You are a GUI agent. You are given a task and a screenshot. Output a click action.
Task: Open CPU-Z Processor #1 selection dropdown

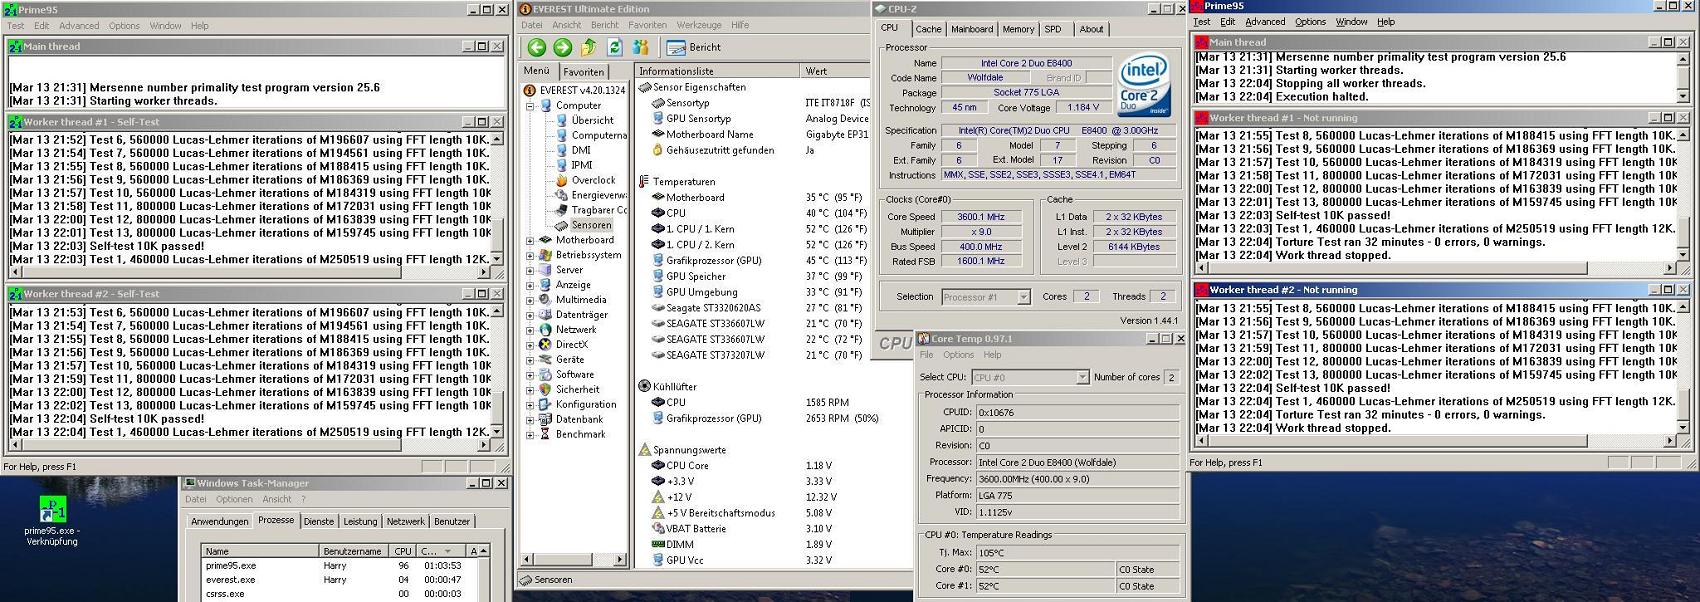click(x=1023, y=297)
